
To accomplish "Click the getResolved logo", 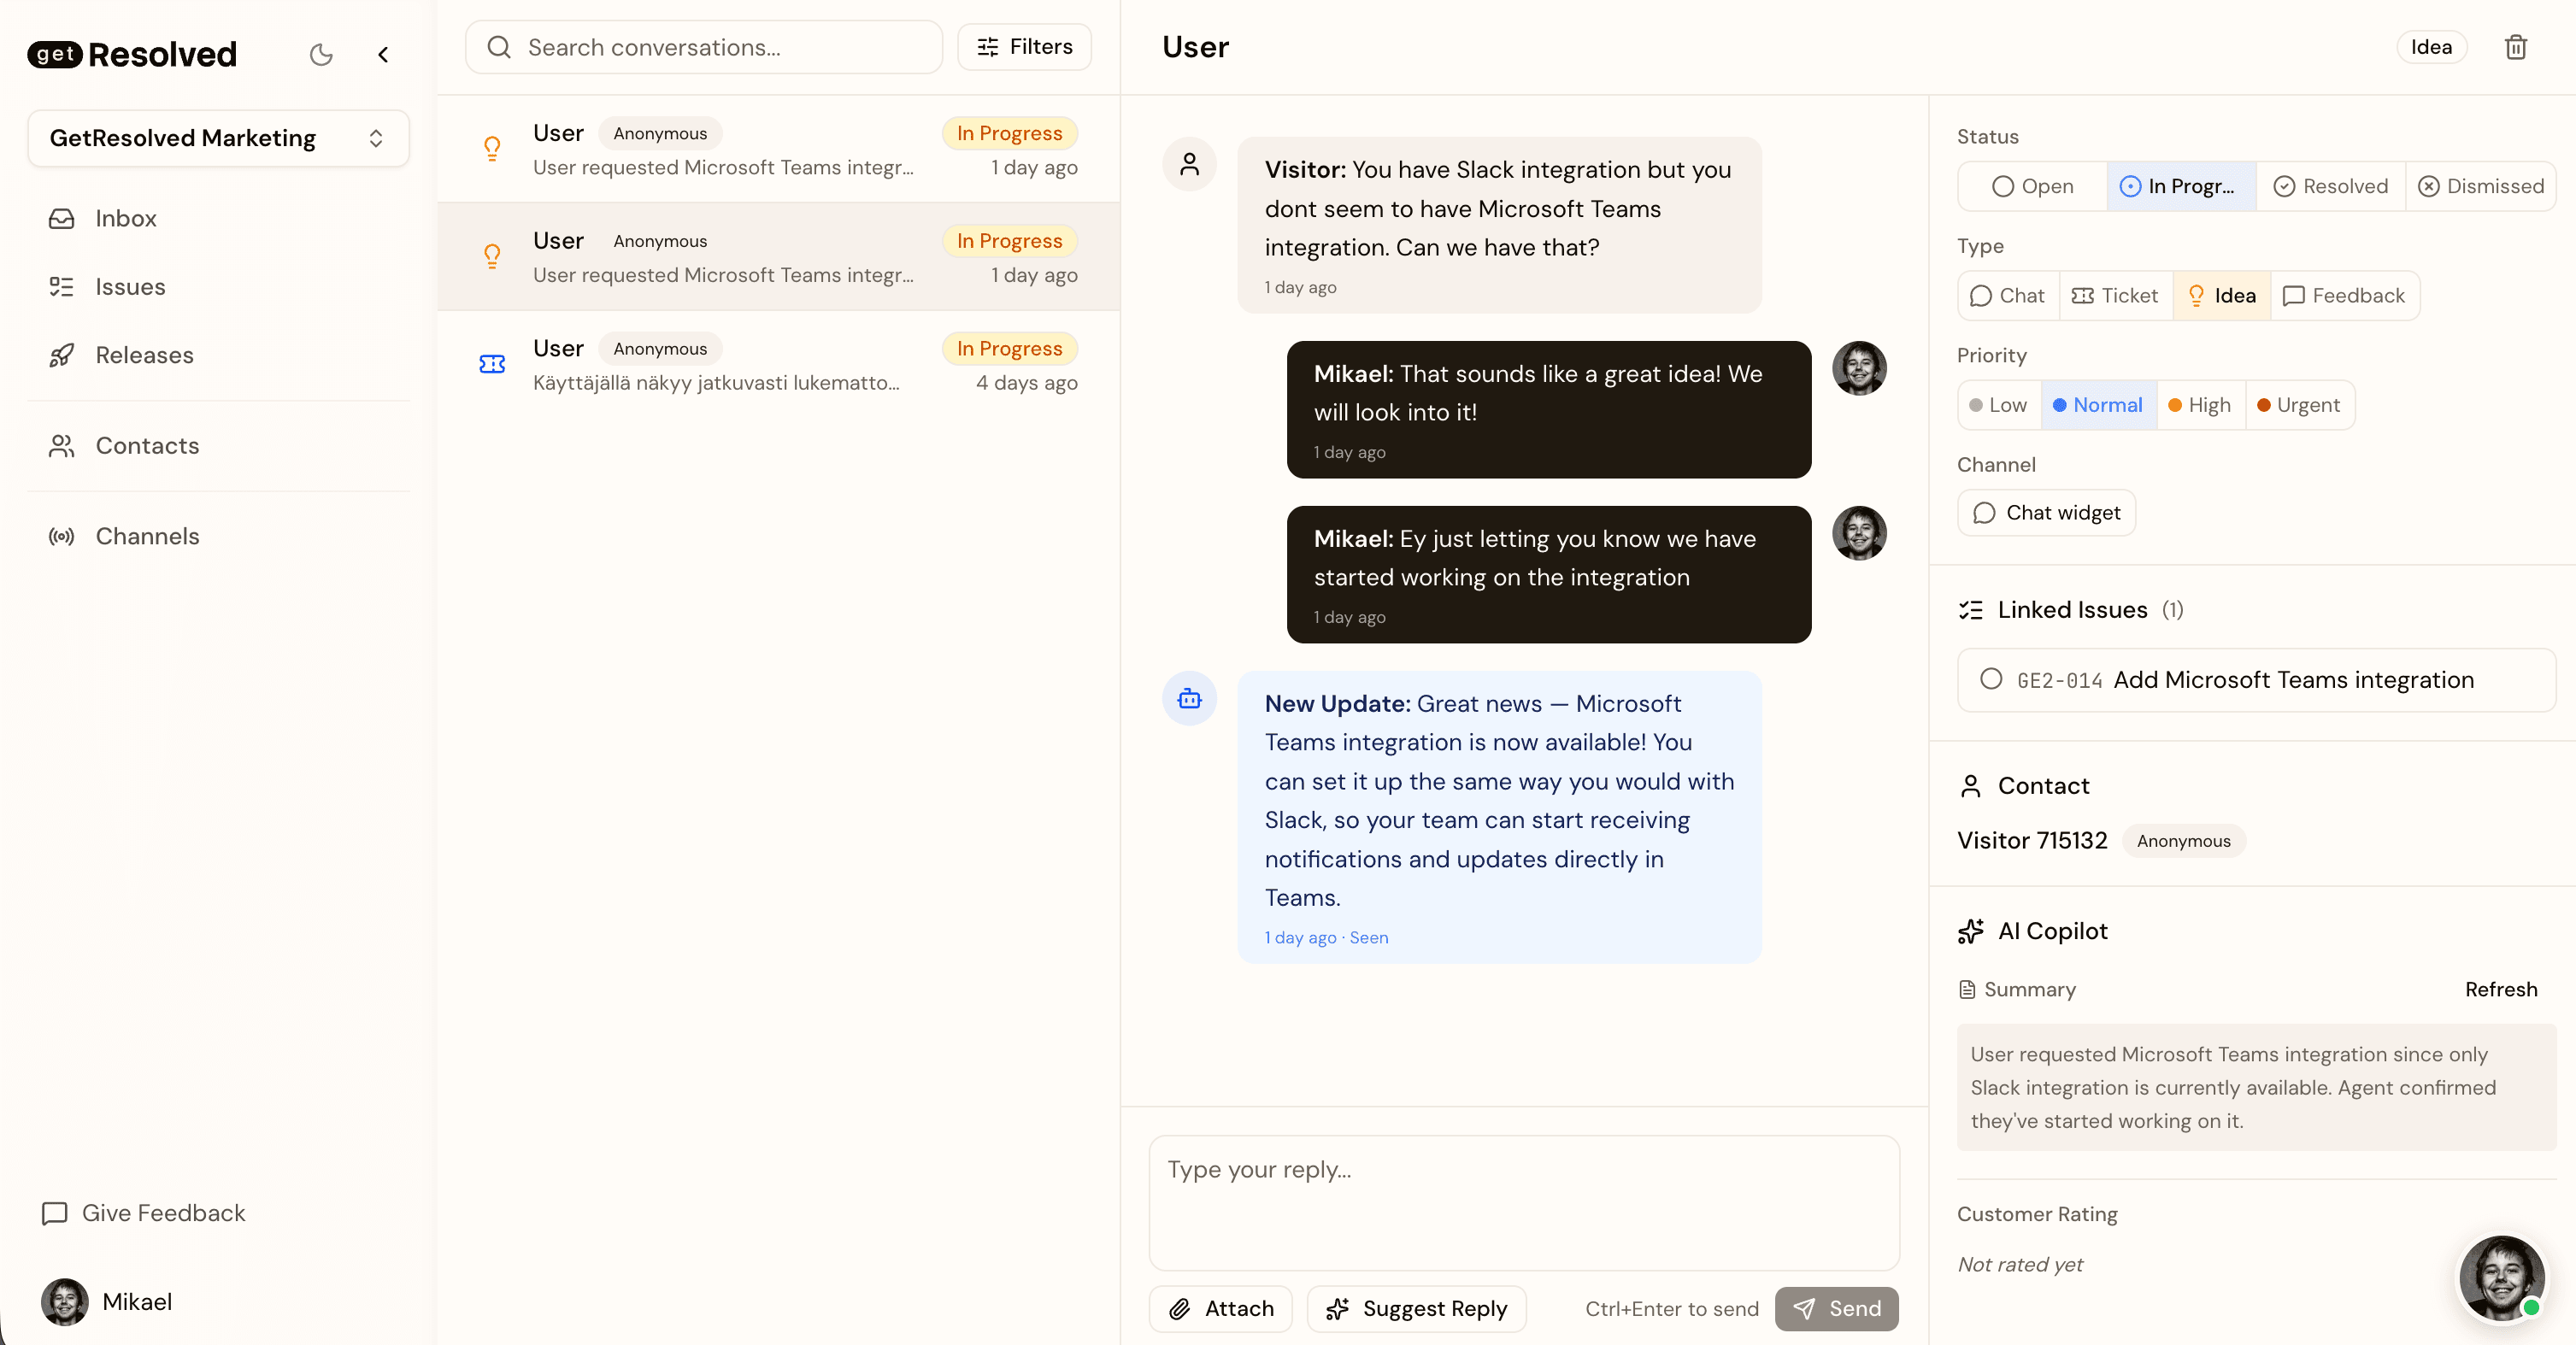I will 132,54.
